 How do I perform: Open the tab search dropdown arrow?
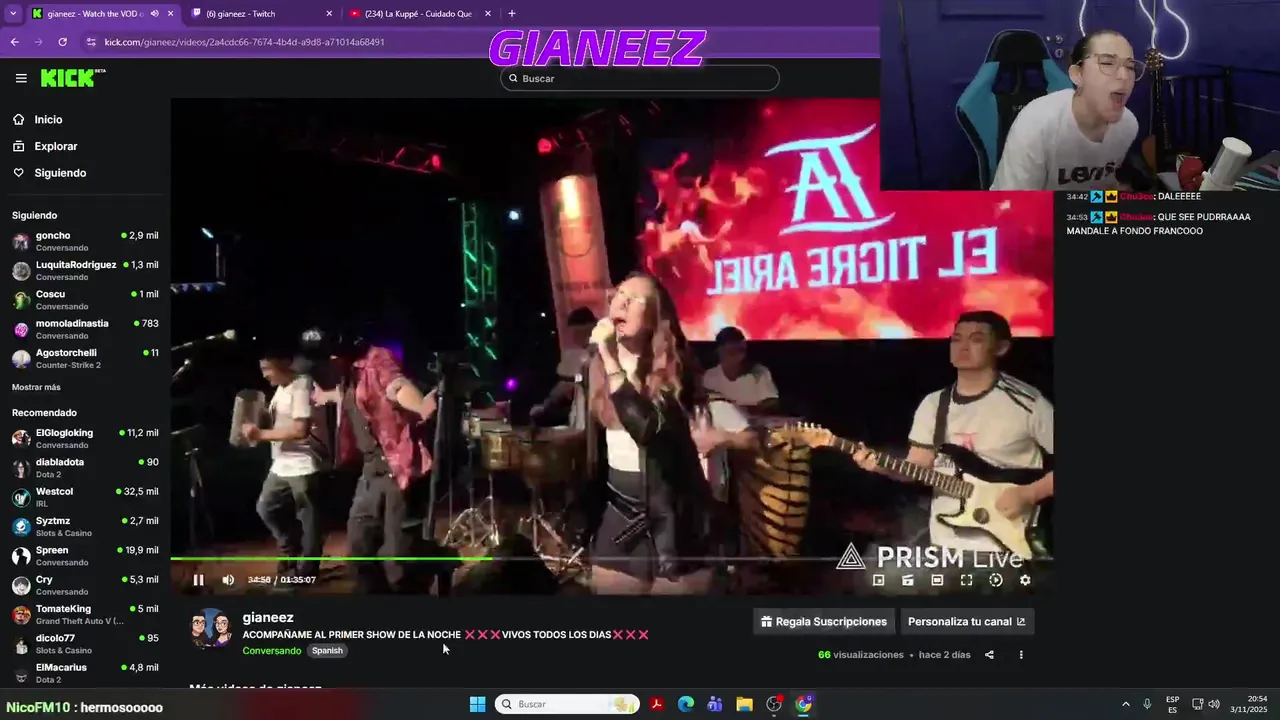12,14
